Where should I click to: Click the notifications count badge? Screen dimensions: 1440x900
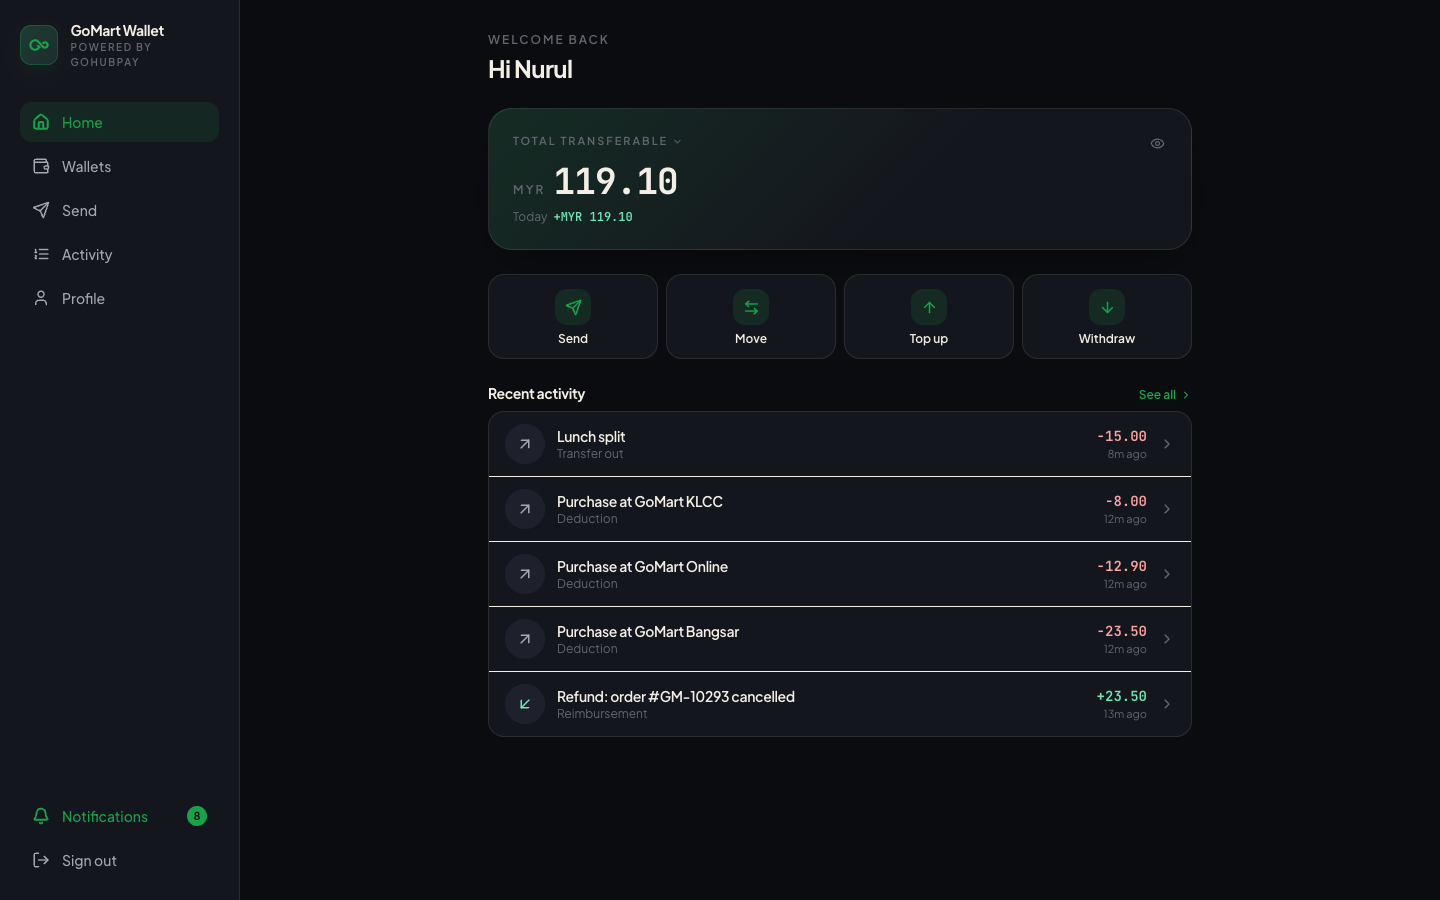(197, 816)
